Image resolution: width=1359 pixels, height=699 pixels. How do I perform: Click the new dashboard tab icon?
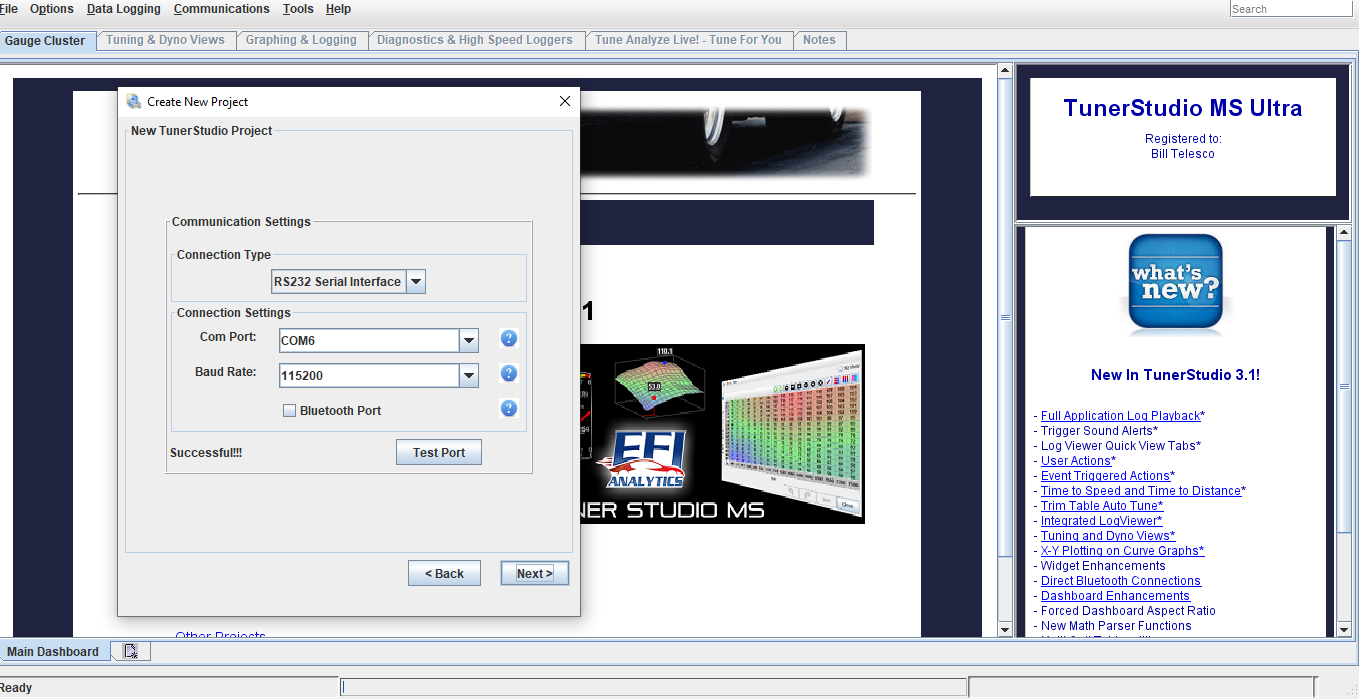[131, 651]
